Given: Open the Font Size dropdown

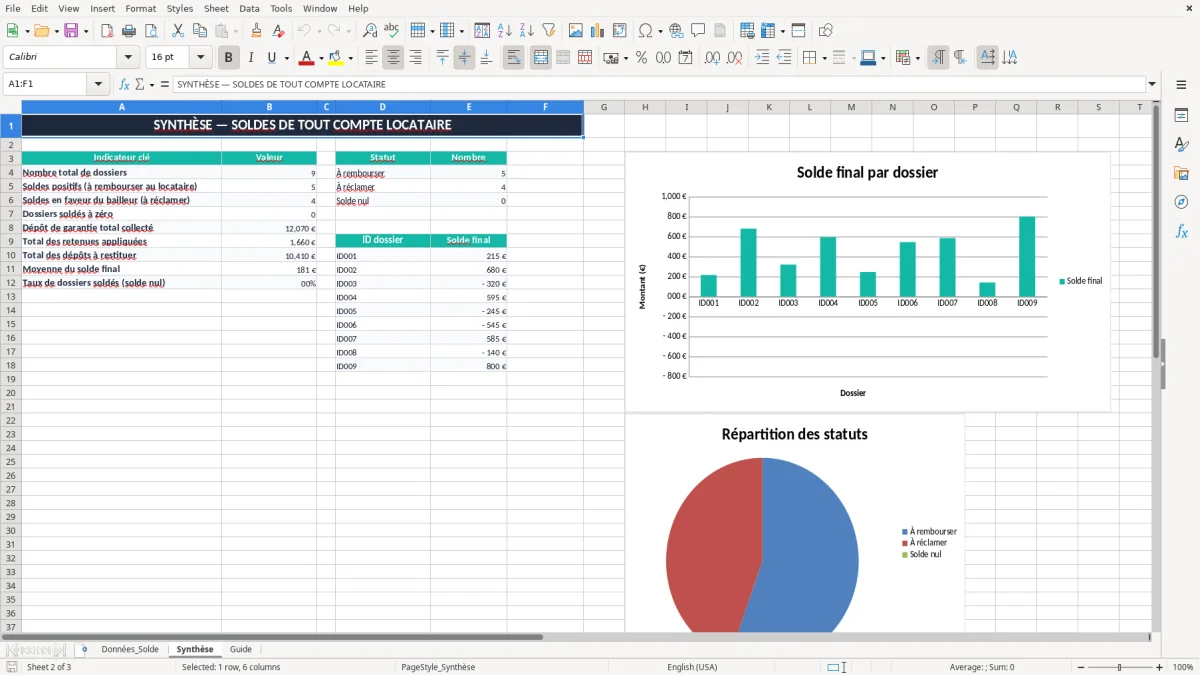Looking at the screenshot, I should pos(200,58).
